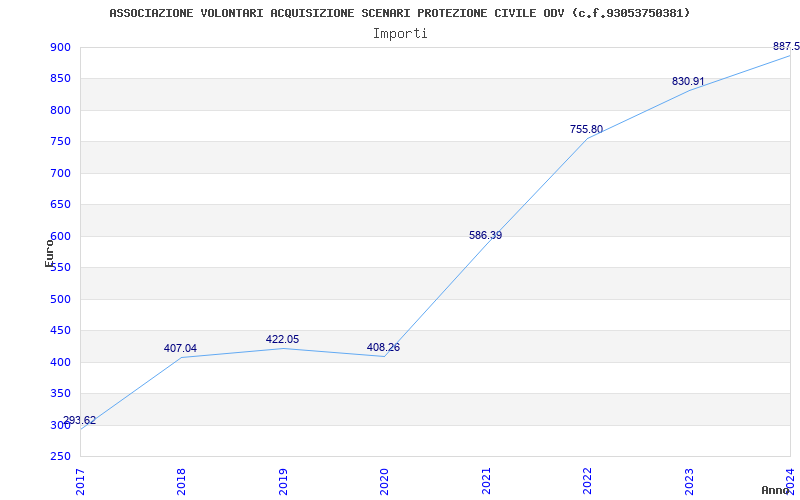Click the 293.62 data point label
This screenshot has height=500, width=800.
[80, 421]
